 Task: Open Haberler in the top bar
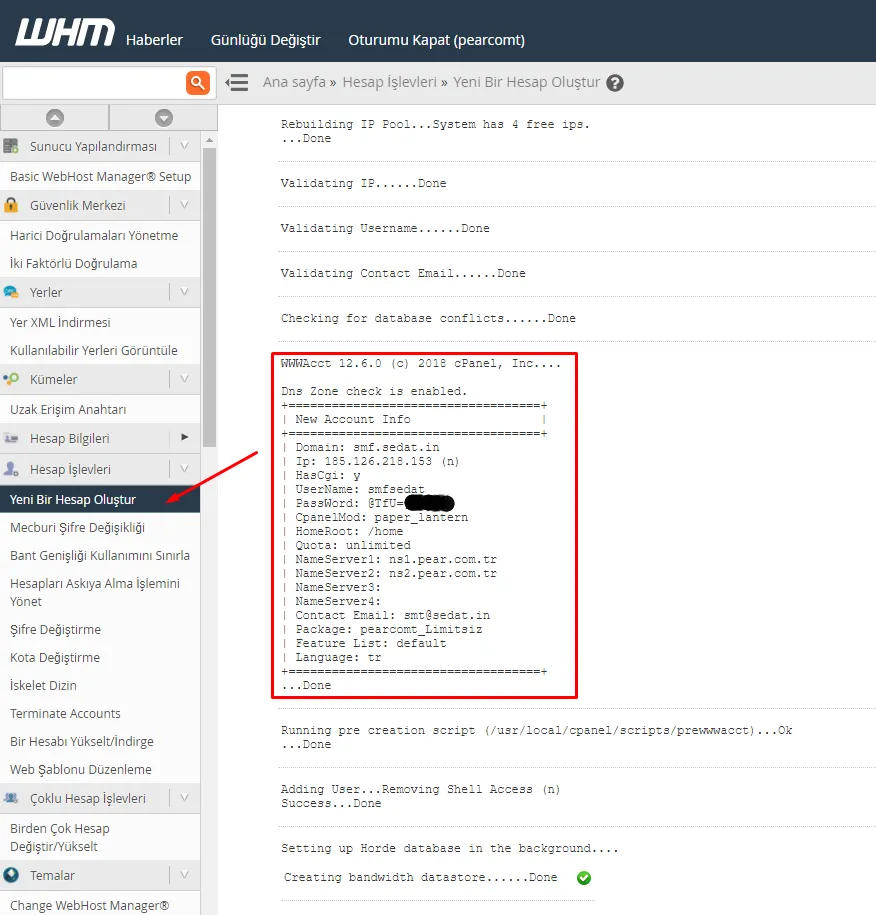pyautogui.click(x=154, y=40)
